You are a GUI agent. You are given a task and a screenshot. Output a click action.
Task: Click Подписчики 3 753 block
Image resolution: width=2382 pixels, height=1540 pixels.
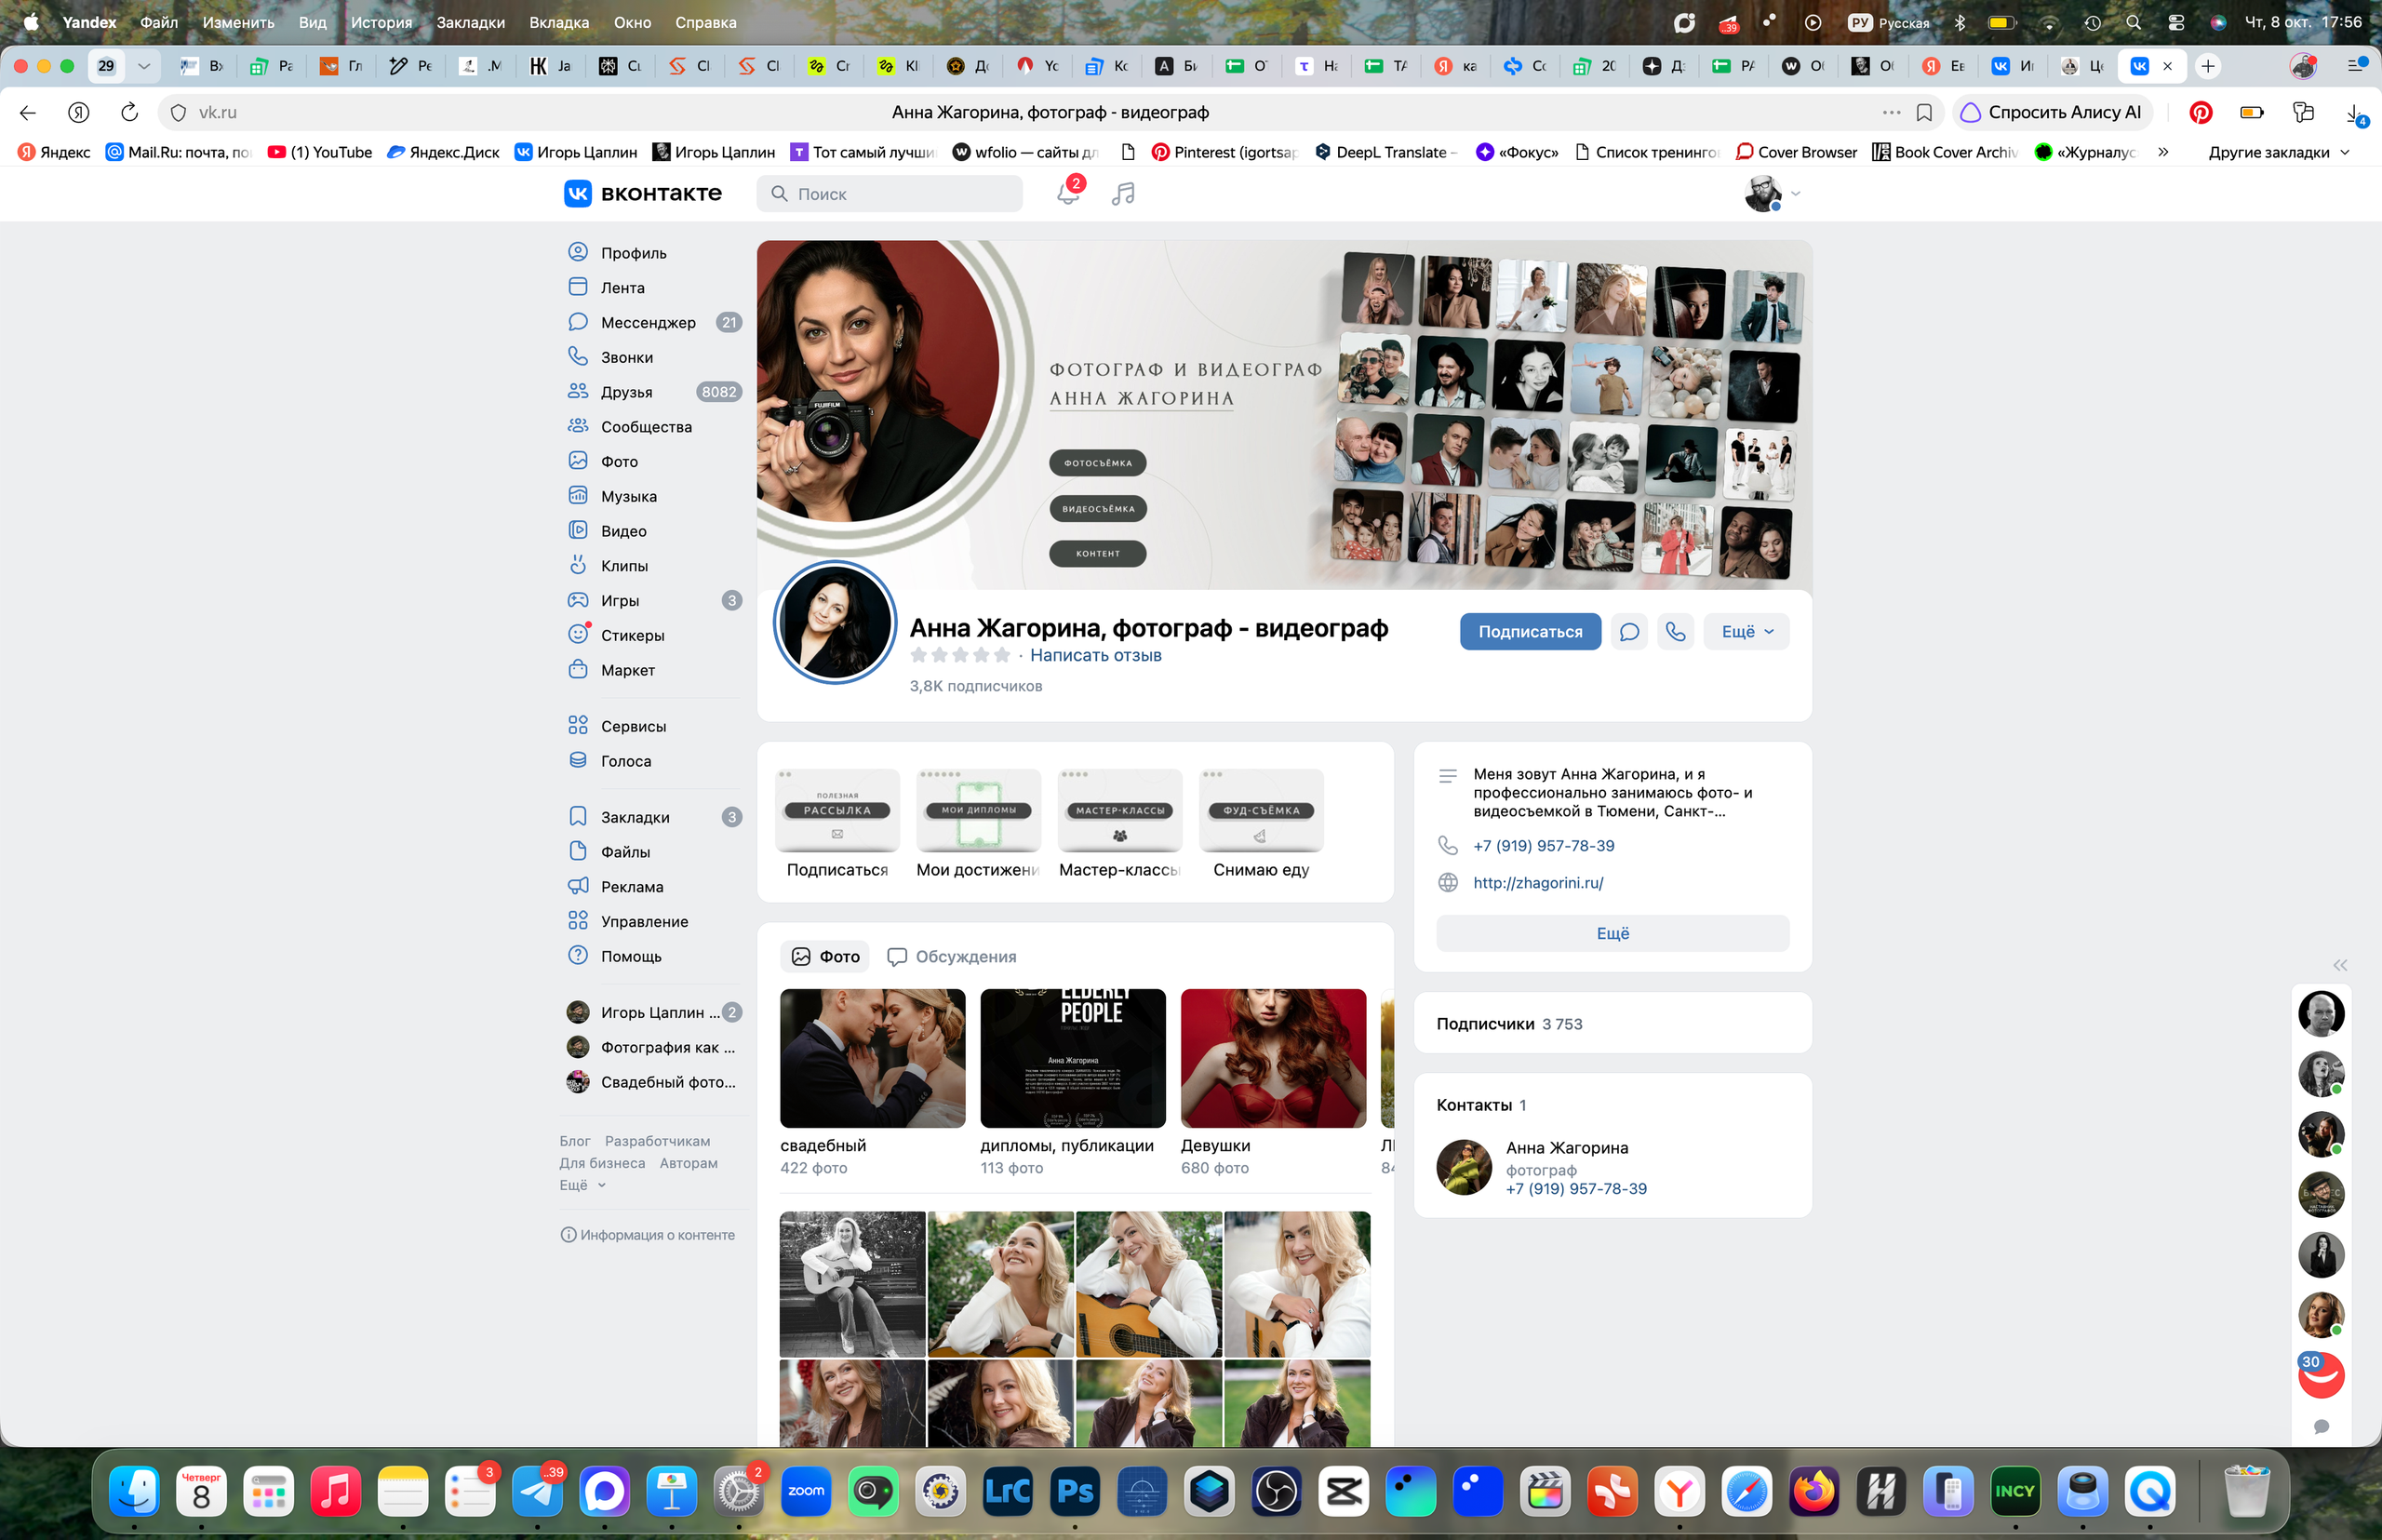[1612, 1024]
